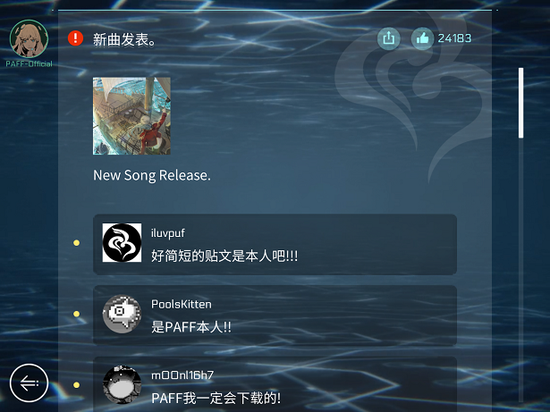Click the m00nl16h7 username
The width and height of the screenshot is (550, 412).
(x=182, y=375)
